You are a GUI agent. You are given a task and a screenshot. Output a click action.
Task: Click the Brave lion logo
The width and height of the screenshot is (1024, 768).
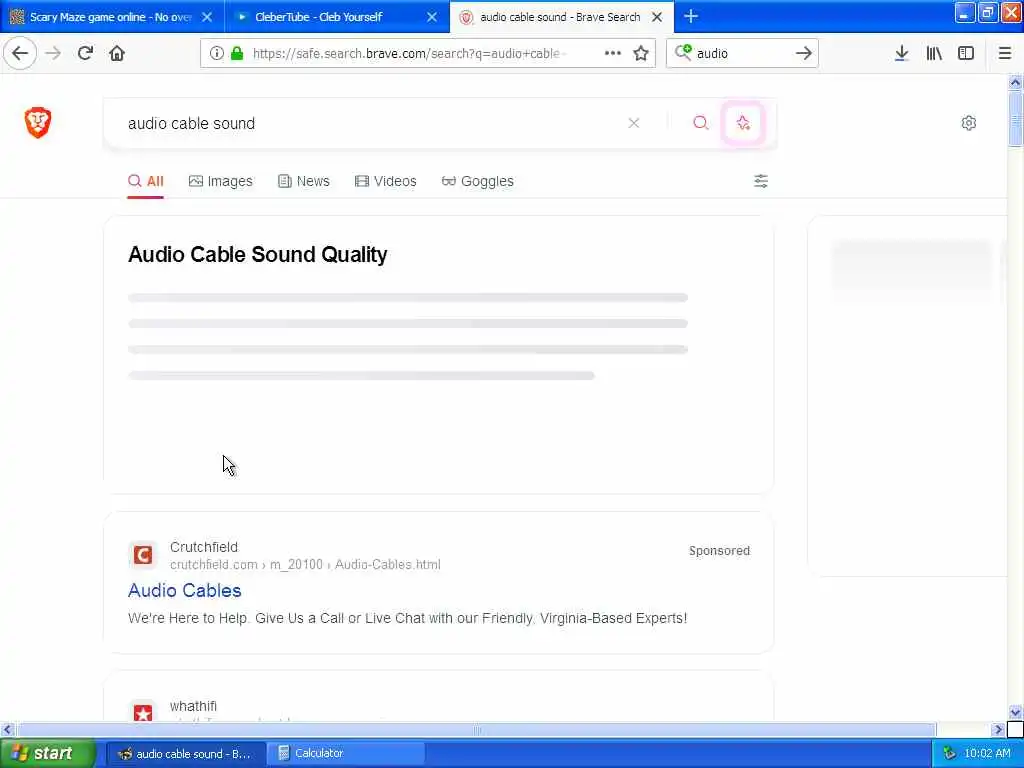click(x=38, y=122)
